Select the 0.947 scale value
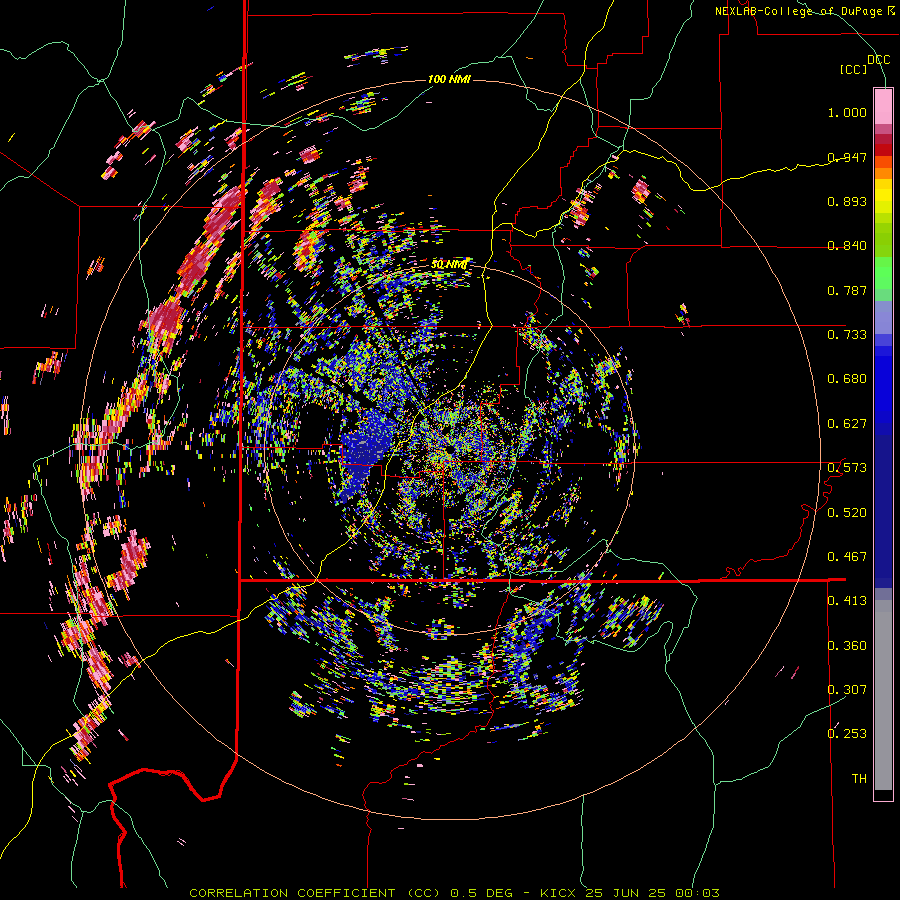Viewport: 900px width, 900px height. click(x=847, y=157)
